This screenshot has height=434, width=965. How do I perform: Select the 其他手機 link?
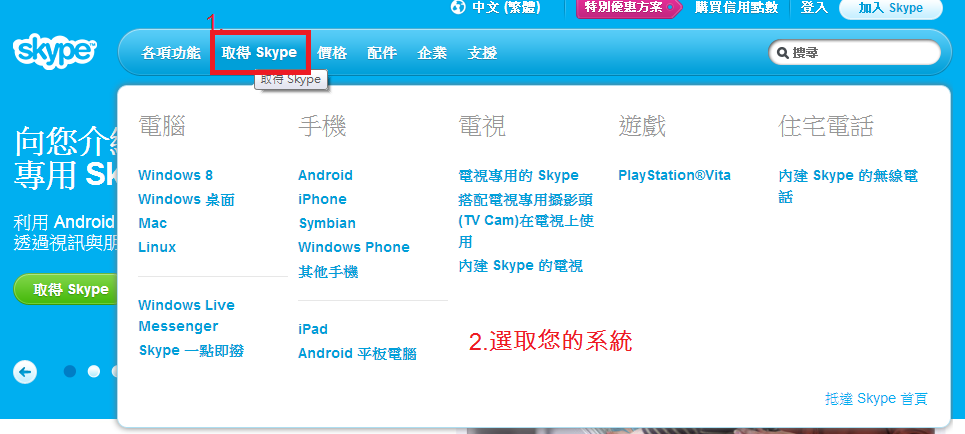(328, 271)
